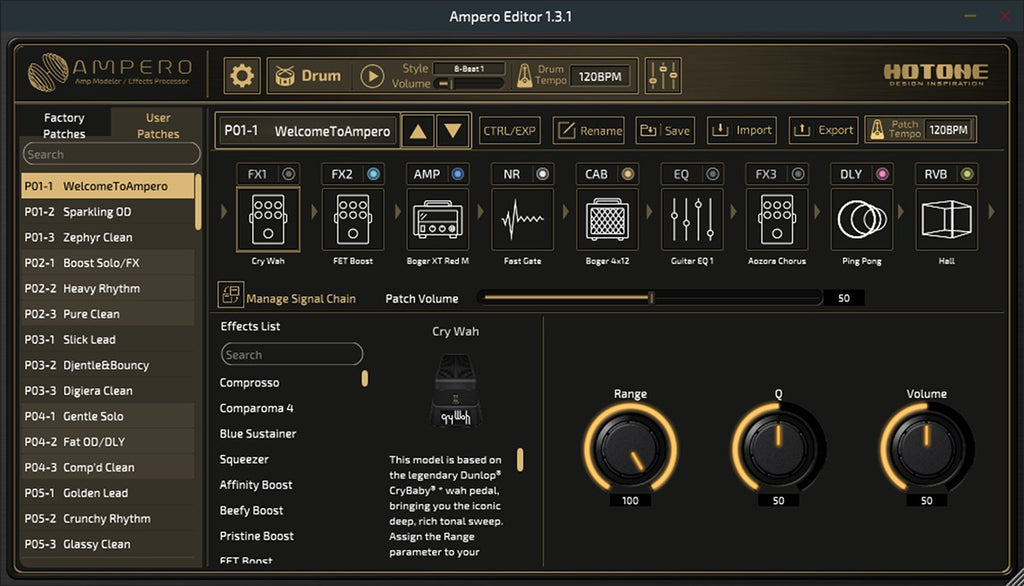
Task: Select the Guitar EQ 1 icon
Action: (692, 220)
